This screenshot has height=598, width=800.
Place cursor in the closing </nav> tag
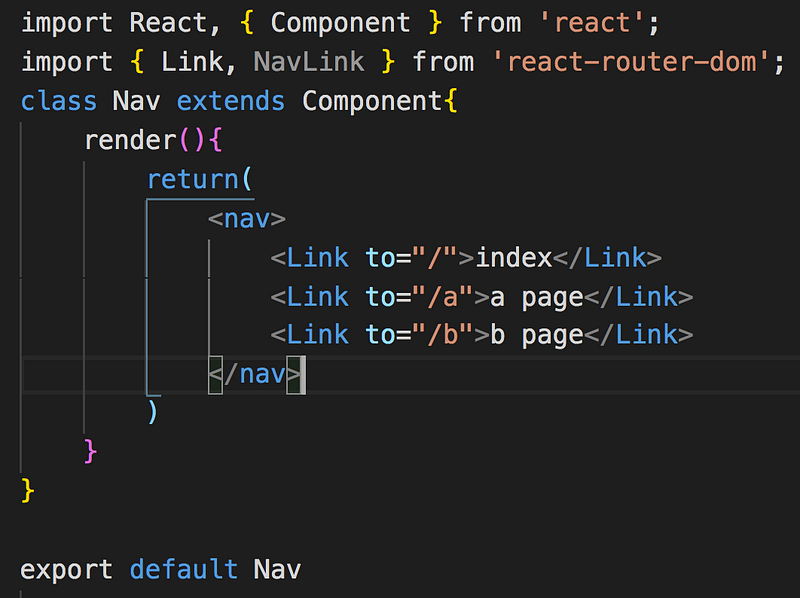254,375
